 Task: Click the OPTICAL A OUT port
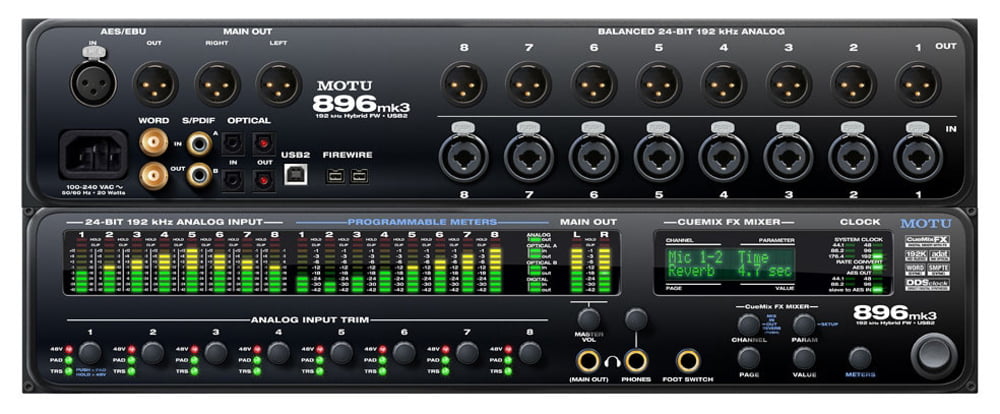[x=263, y=144]
